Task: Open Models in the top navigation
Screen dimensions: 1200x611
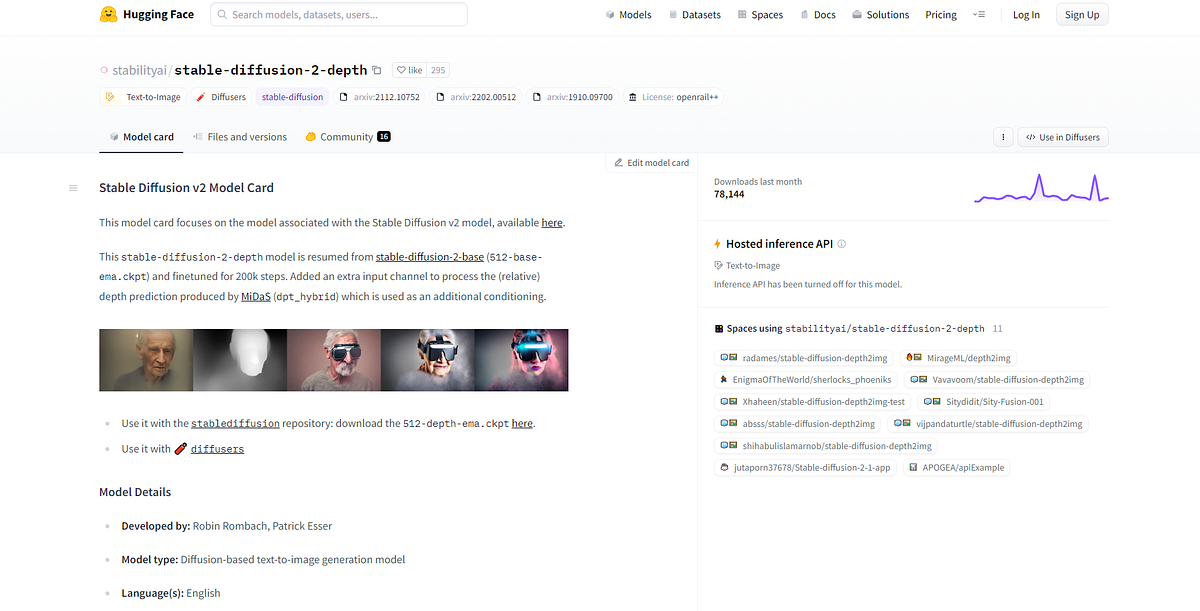Action: [629, 15]
